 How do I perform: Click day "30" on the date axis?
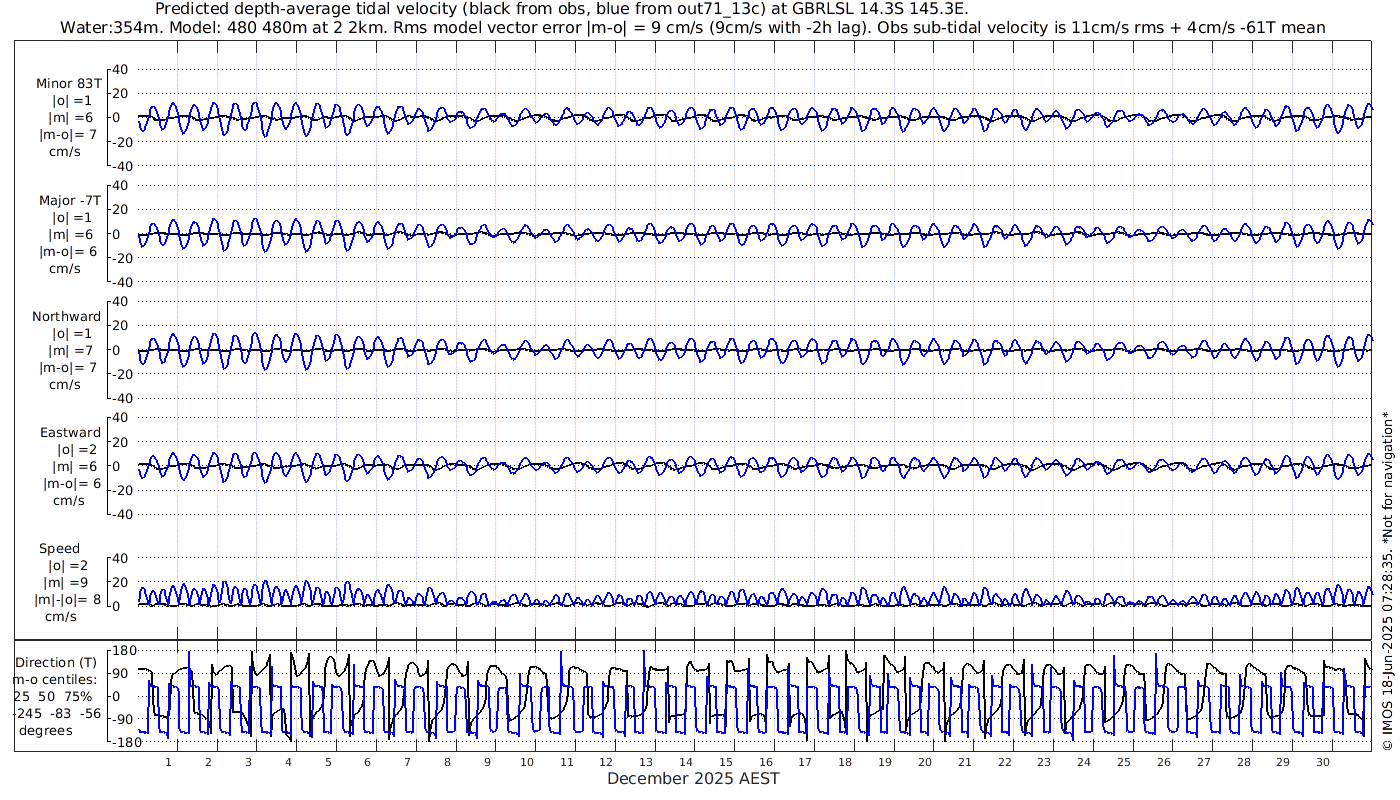point(1323,762)
